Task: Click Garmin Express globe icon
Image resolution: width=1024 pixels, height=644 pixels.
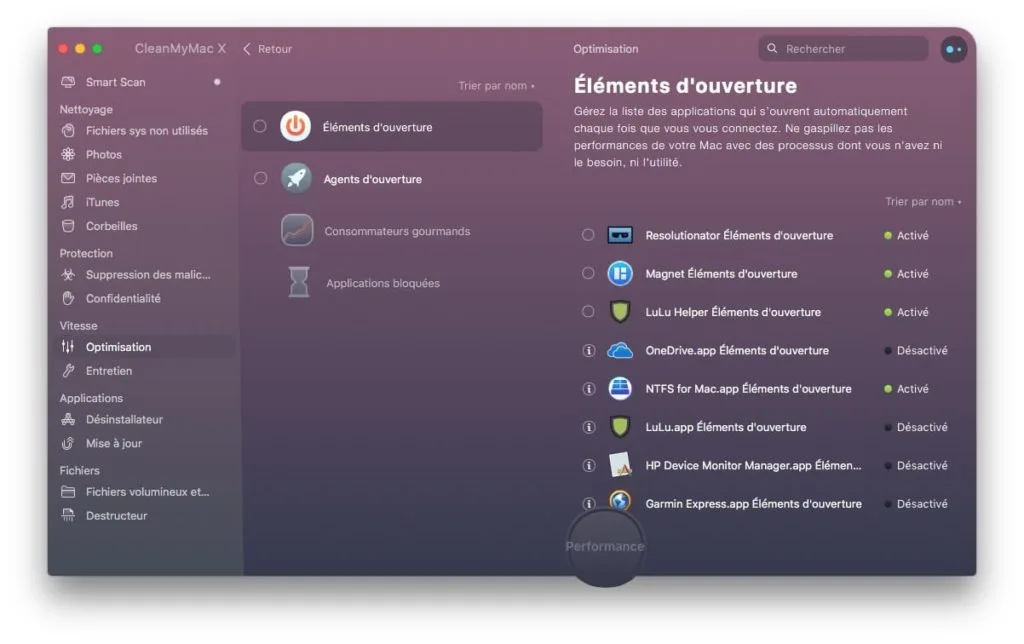Action: [x=620, y=502]
